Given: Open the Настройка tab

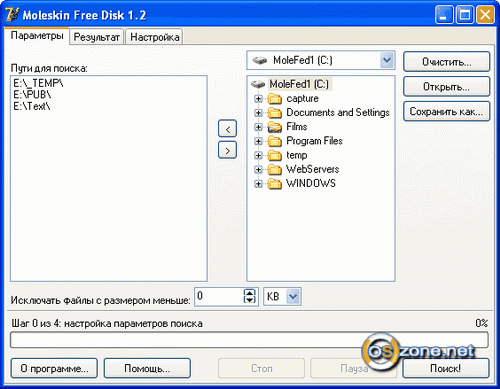Looking at the screenshot, I should [155, 37].
